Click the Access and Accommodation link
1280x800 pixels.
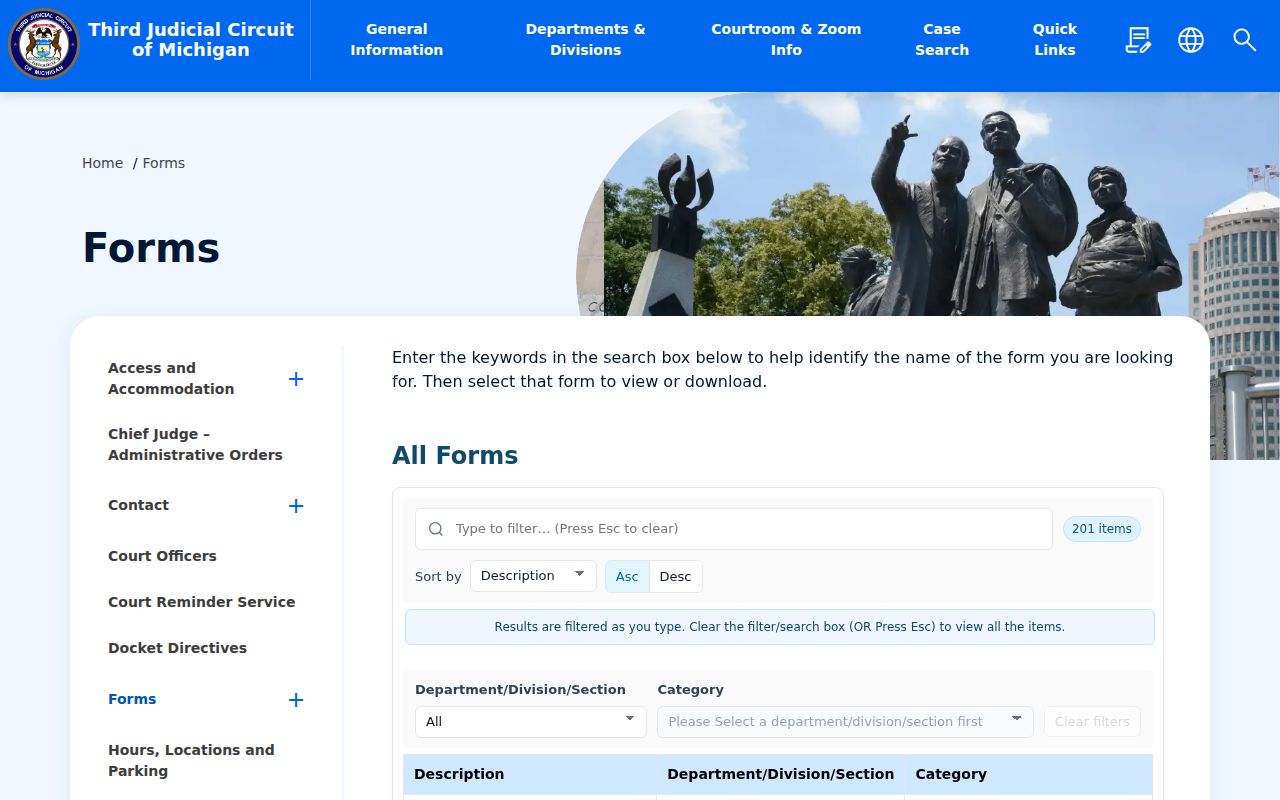[171, 379]
